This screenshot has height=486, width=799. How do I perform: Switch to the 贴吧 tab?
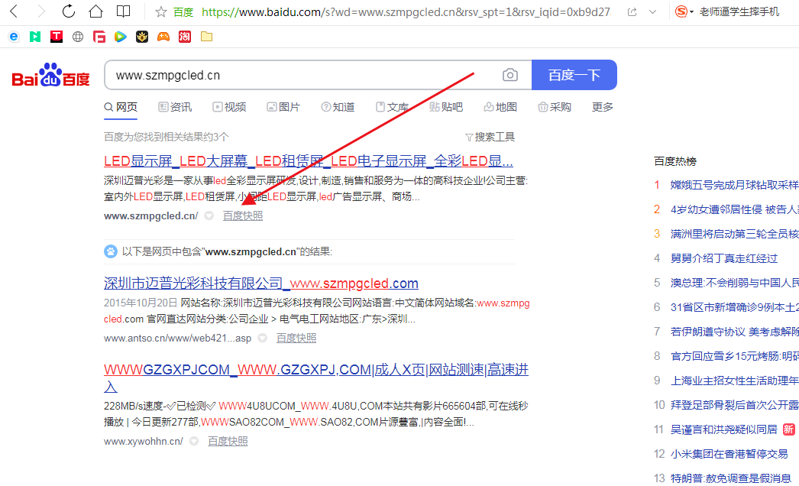446,107
